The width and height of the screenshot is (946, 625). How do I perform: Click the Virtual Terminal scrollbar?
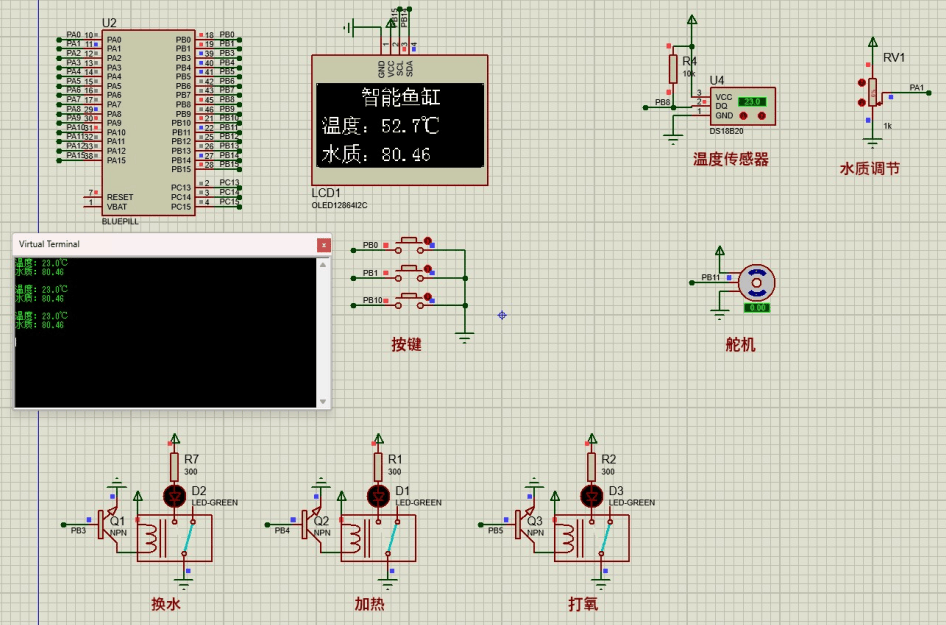322,330
